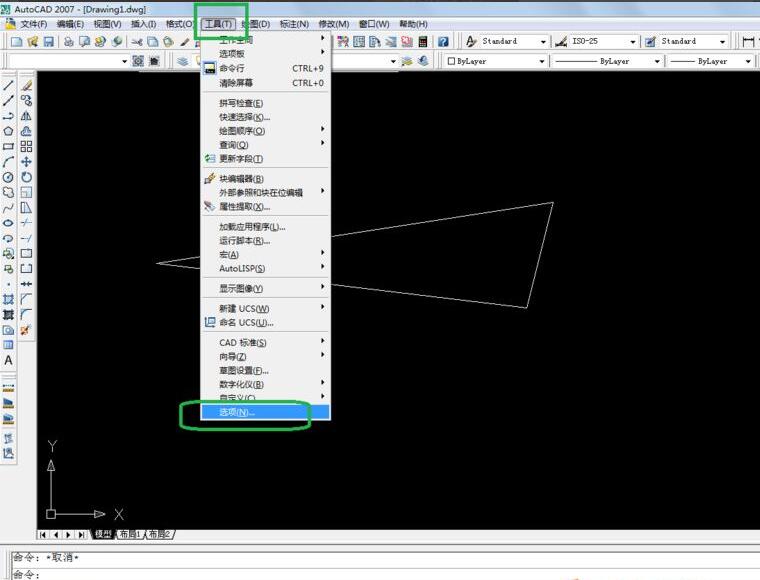This screenshot has height=580, width=760.
Task: Select the Array grid tool
Action: [26, 146]
